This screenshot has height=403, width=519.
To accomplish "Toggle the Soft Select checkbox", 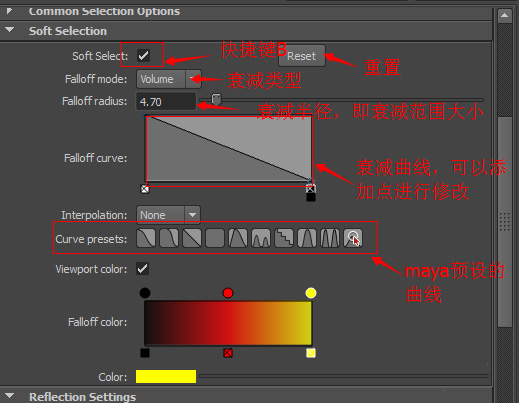I will pos(143,55).
